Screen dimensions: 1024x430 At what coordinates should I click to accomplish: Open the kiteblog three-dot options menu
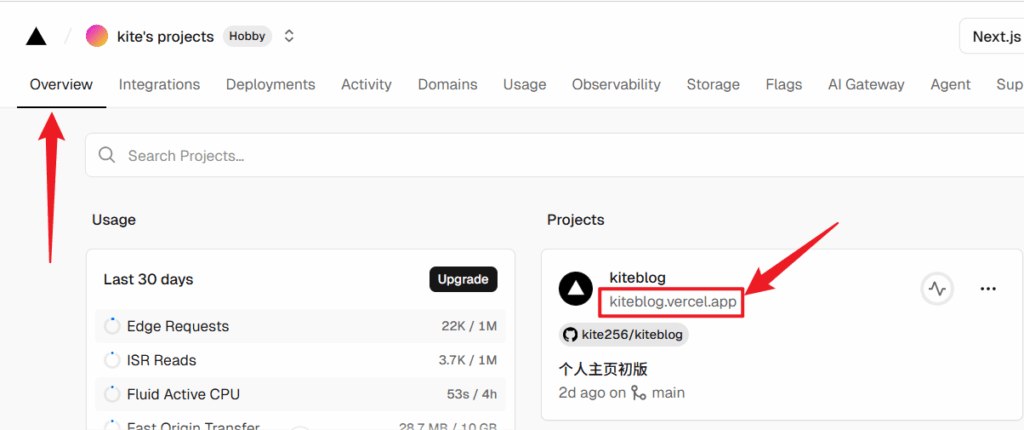[988, 289]
